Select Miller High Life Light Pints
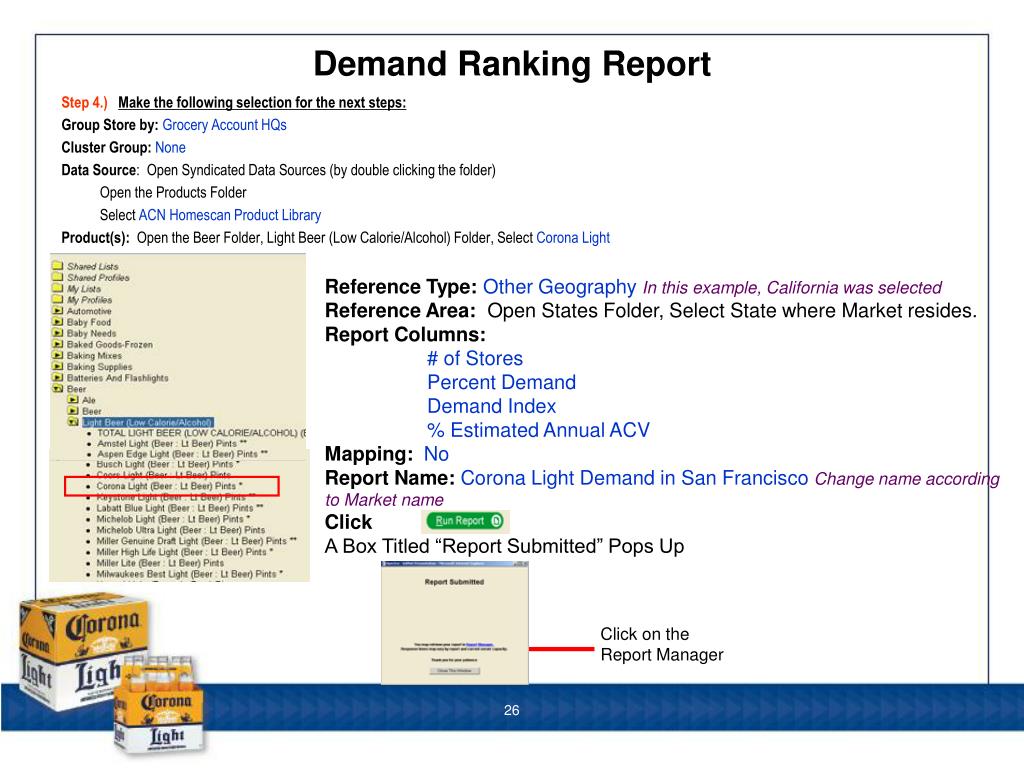Screen dimensions: 1024x768 (185, 552)
